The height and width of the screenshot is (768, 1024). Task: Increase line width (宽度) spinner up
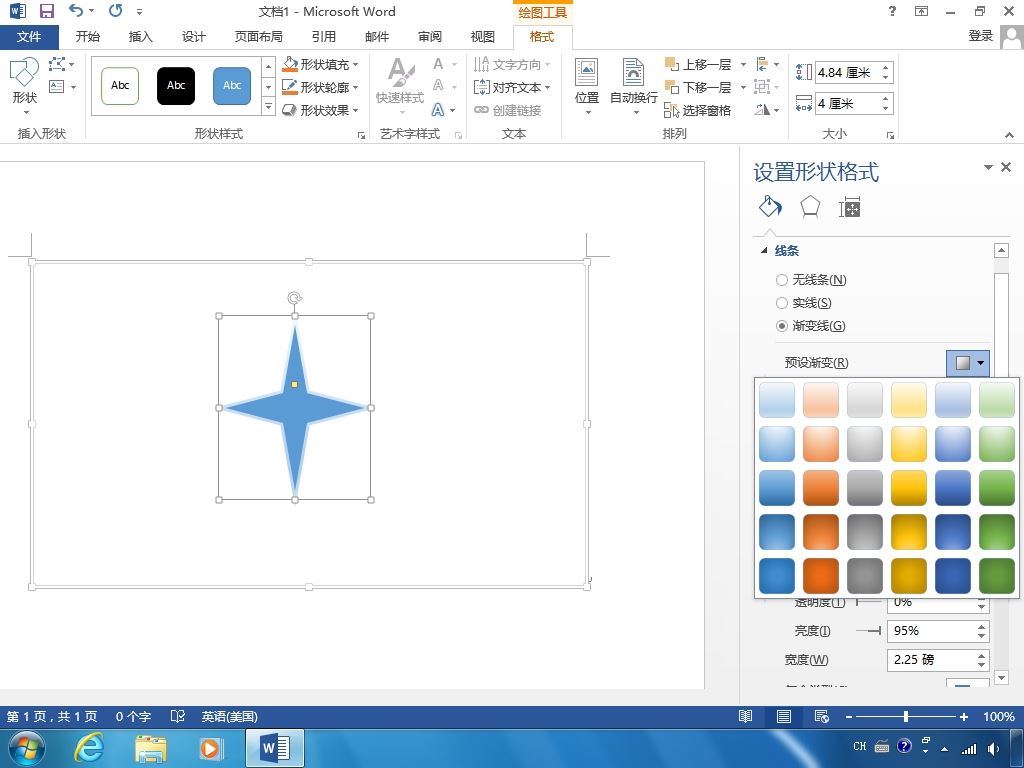(982, 655)
